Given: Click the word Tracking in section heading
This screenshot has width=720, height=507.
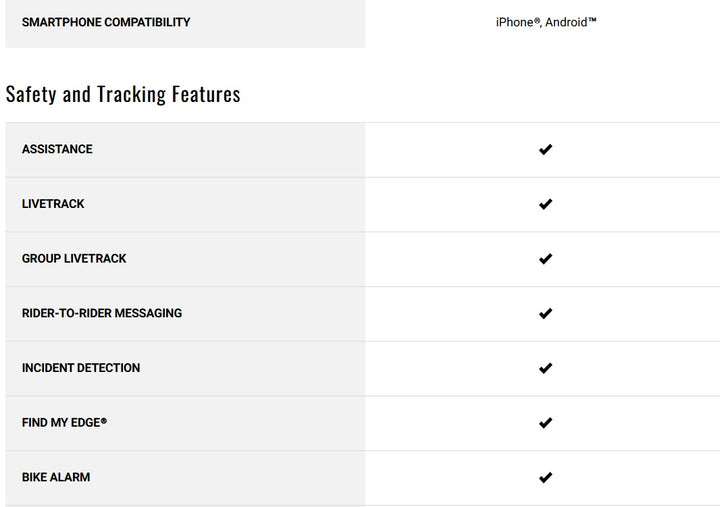Looking at the screenshot, I should click(x=131, y=94).
